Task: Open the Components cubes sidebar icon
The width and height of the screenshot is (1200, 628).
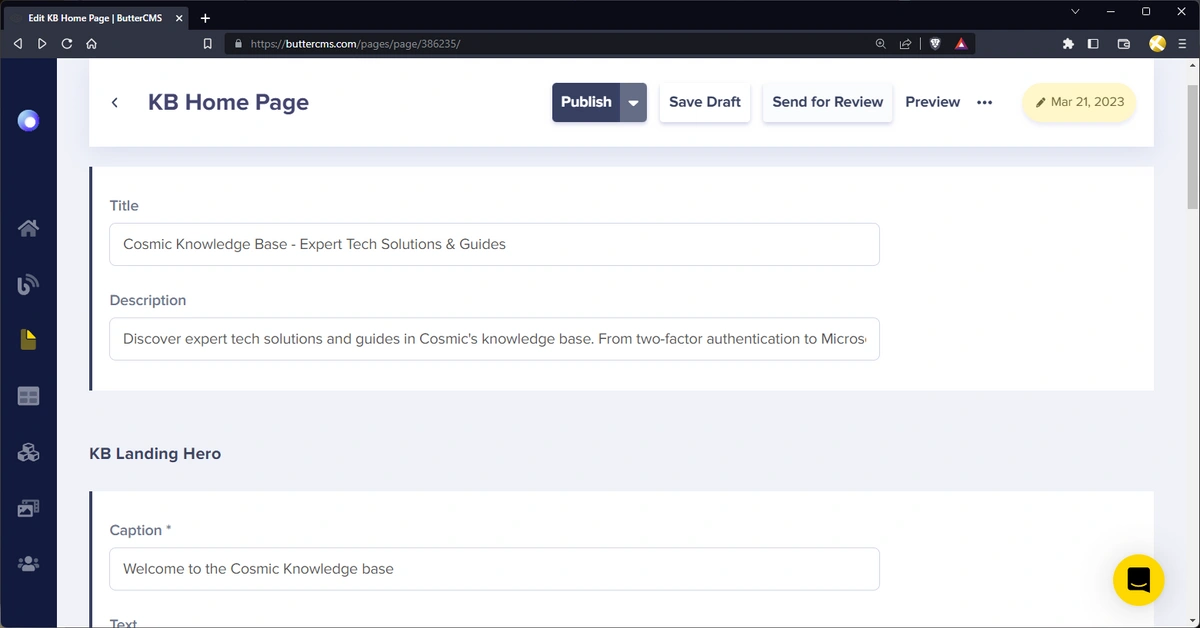Action: [28, 452]
